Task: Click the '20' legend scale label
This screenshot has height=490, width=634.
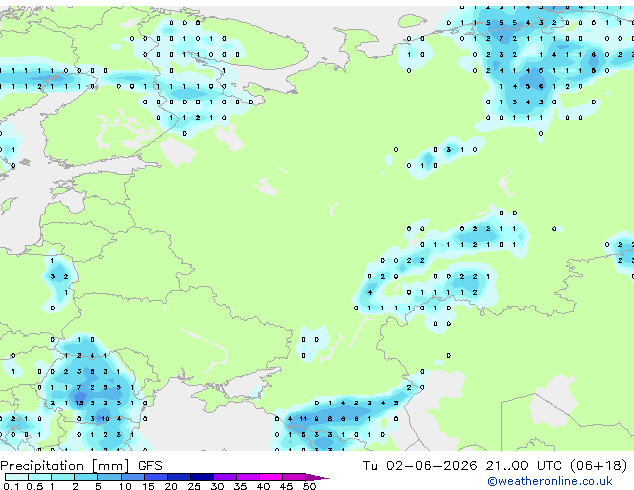Action: click(x=171, y=486)
